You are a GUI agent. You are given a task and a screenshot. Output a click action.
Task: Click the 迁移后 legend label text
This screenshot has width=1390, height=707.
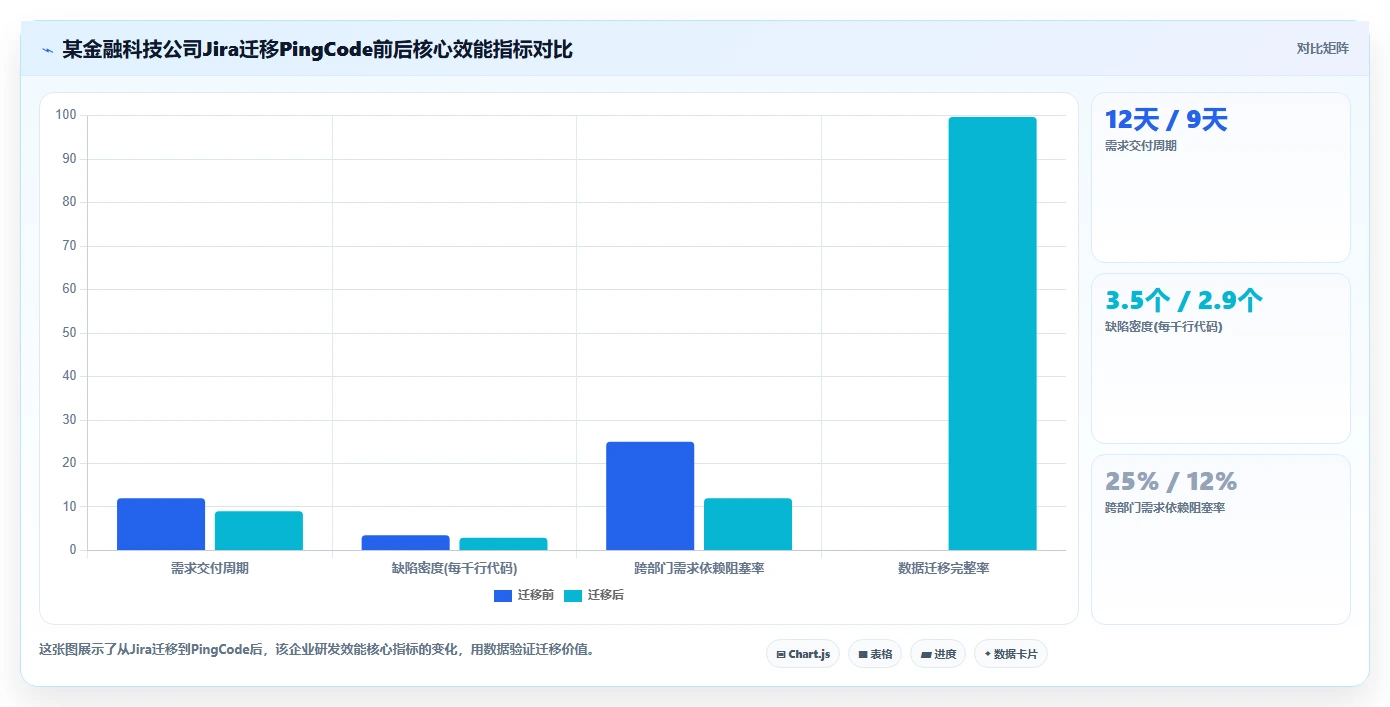(606, 595)
